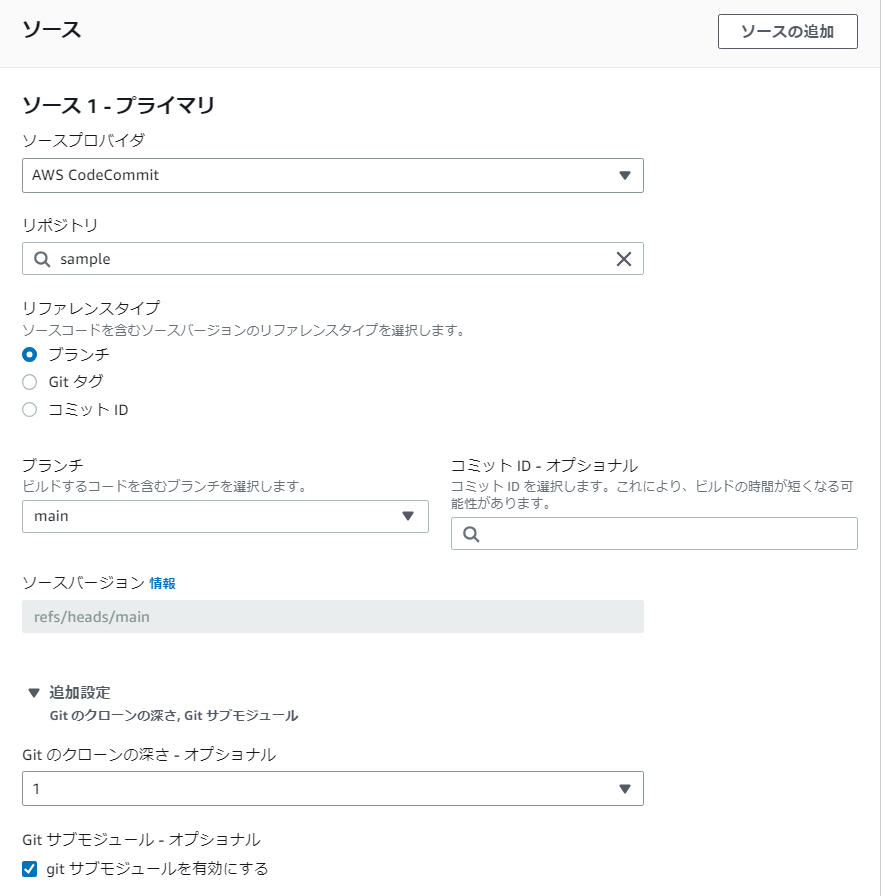Clear the repository search with the X icon
881x896 pixels.
(x=625, y=258)
